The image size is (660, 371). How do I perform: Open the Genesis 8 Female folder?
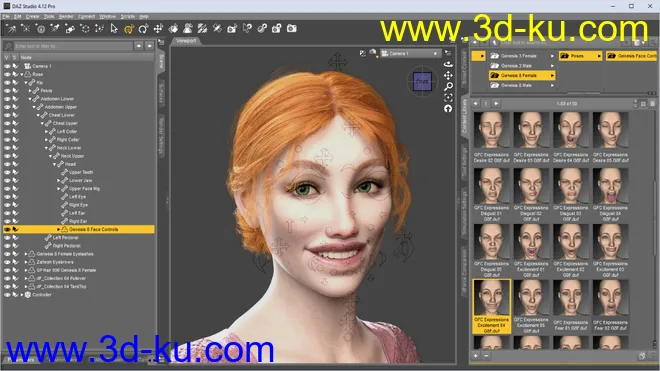coord(522,75)
